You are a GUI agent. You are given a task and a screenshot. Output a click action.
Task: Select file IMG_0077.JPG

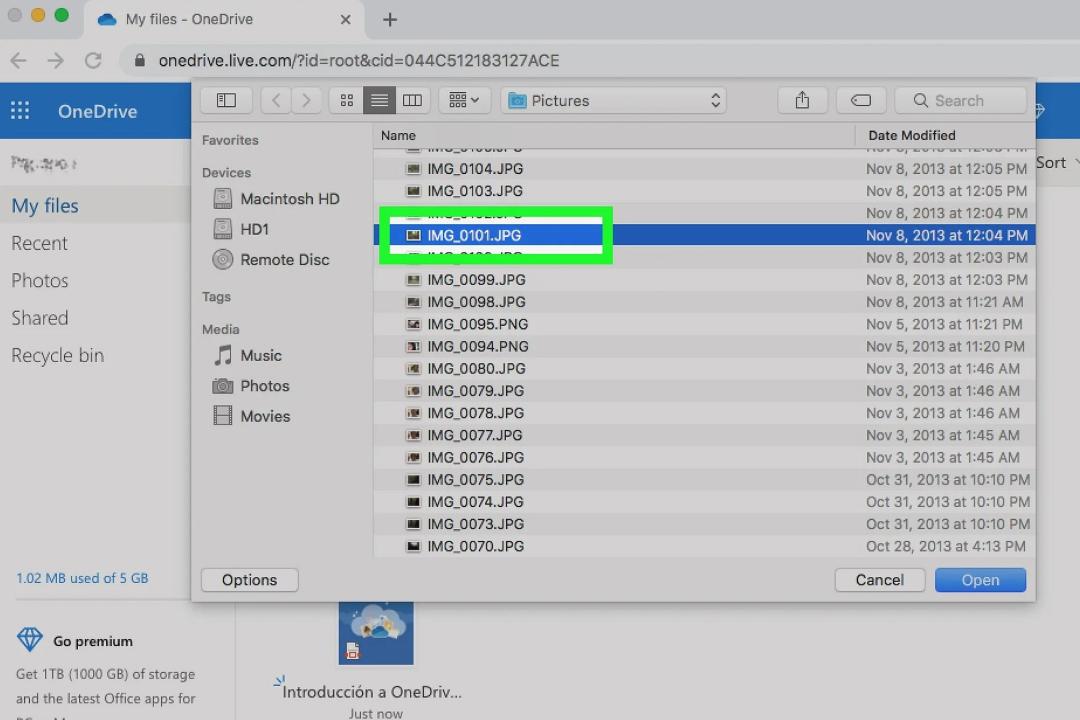[x=704, y=435]
